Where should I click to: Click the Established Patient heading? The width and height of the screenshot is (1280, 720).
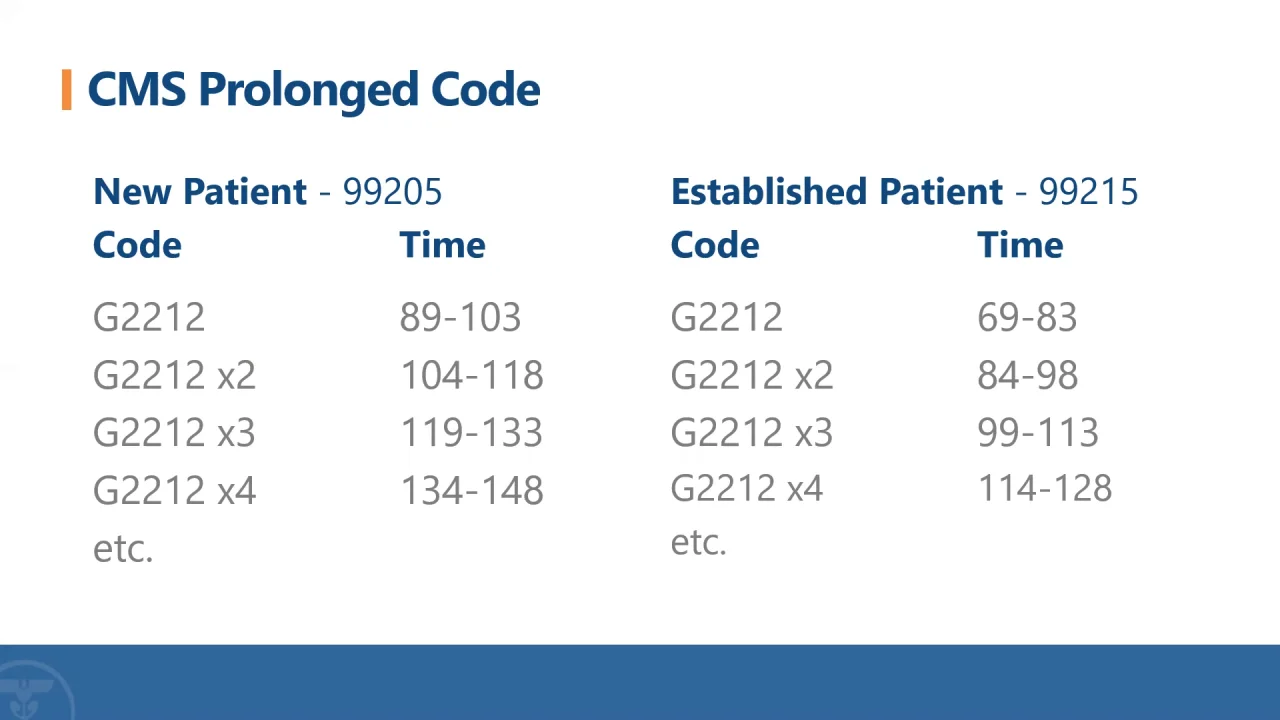(x=837, y=191)
